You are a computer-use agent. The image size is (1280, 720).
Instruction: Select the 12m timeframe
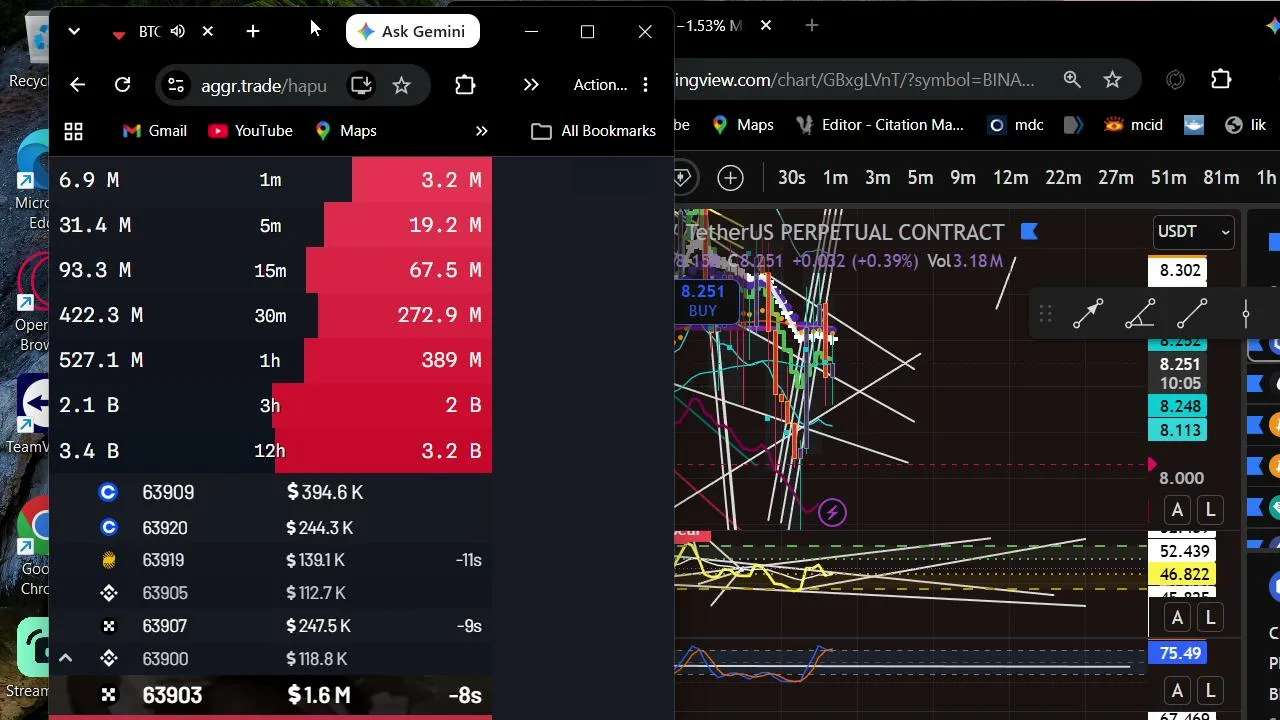(1011, 178)
